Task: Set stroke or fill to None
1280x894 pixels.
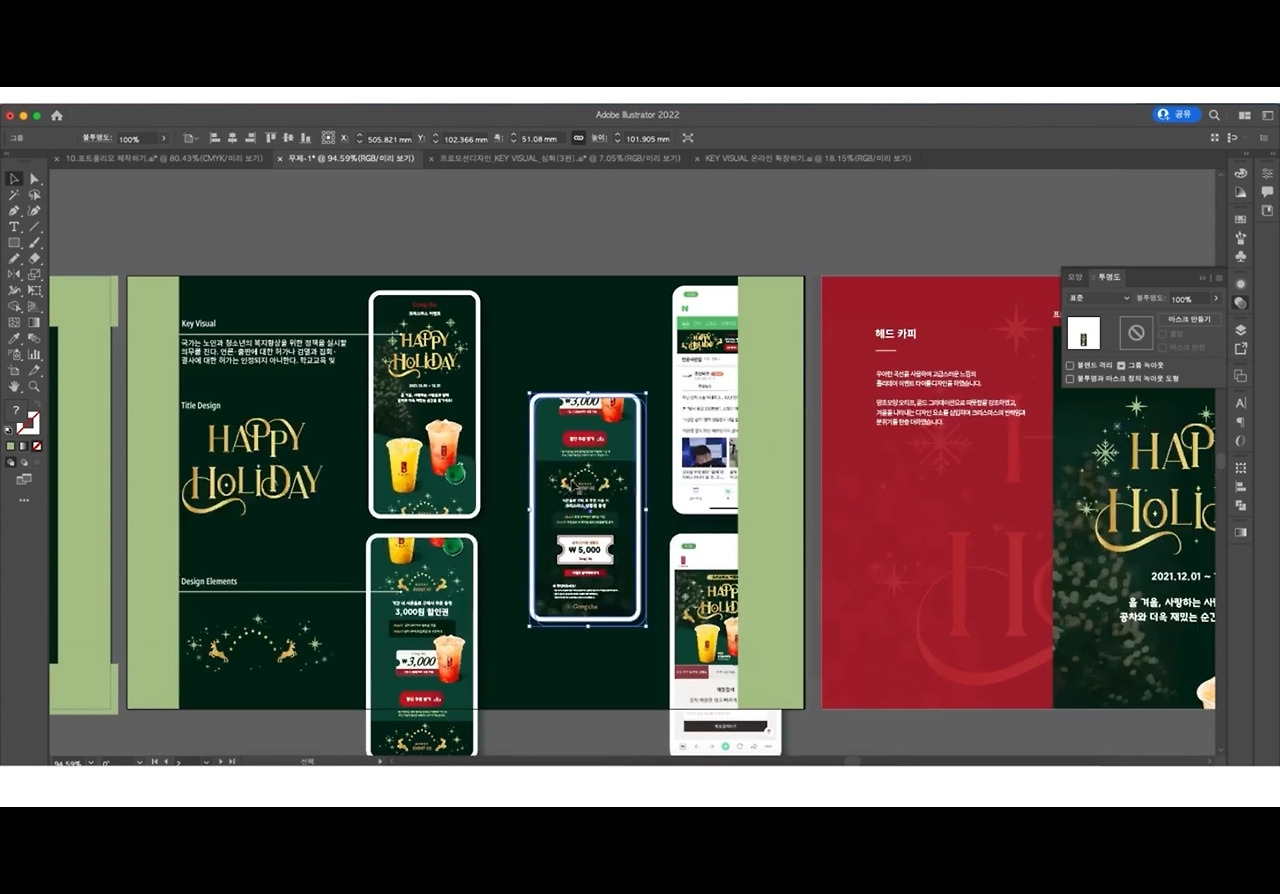Action: pos(37,446)
